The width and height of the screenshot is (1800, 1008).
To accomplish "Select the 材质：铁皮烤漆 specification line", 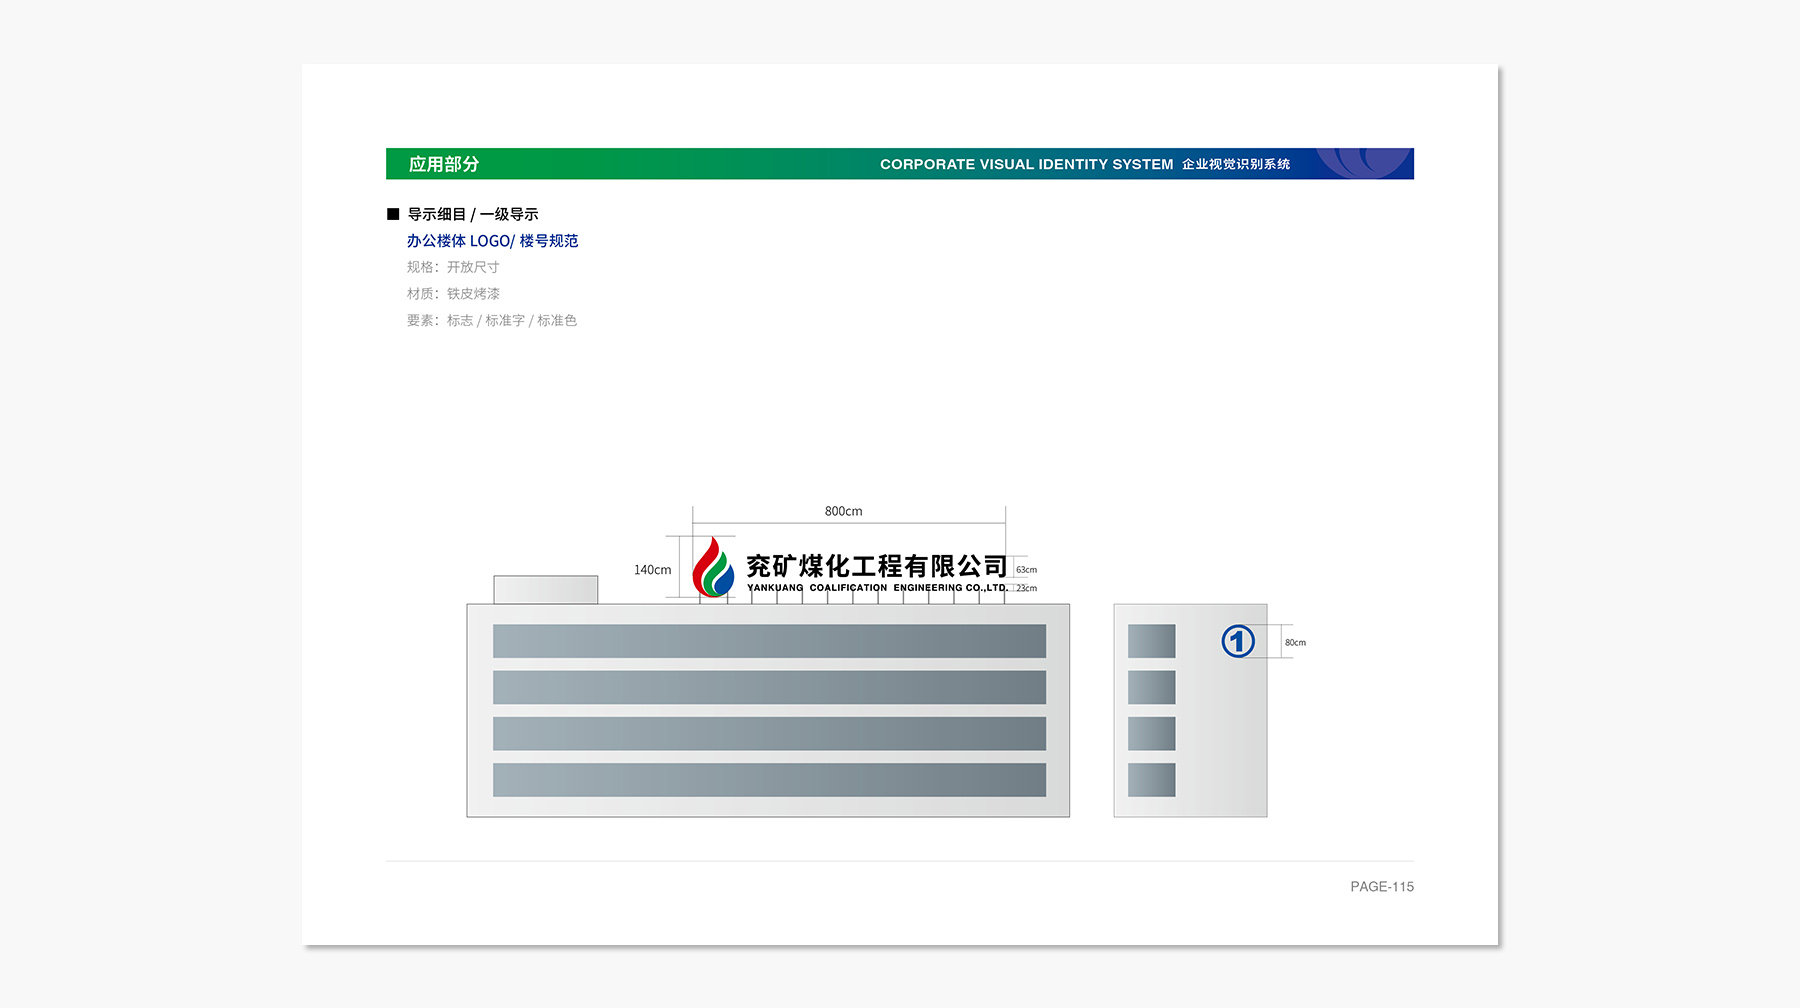I will 453,294.
